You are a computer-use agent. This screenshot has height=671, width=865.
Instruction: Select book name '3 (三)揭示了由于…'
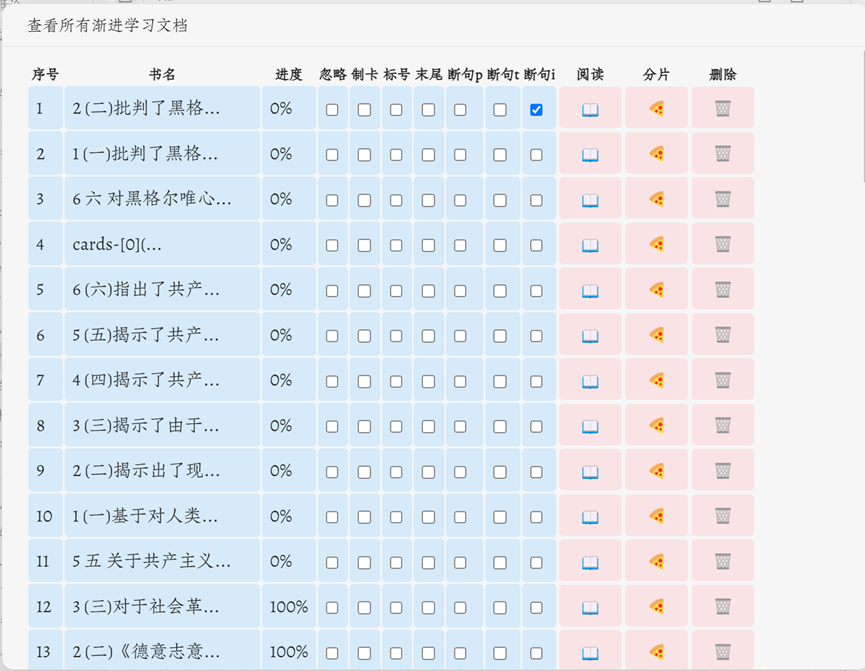(x=162, y=425)
